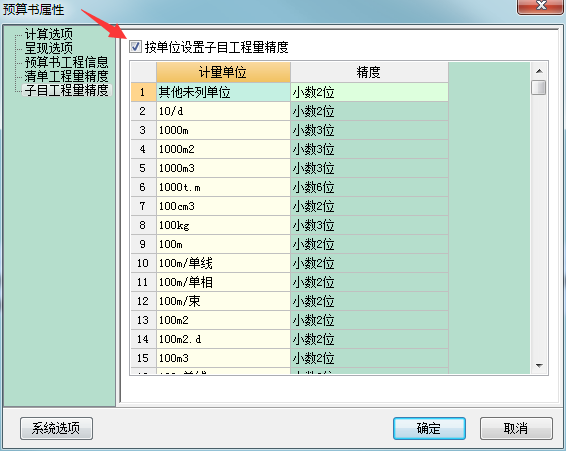Open precision cell for 1000m2 row

369,149
